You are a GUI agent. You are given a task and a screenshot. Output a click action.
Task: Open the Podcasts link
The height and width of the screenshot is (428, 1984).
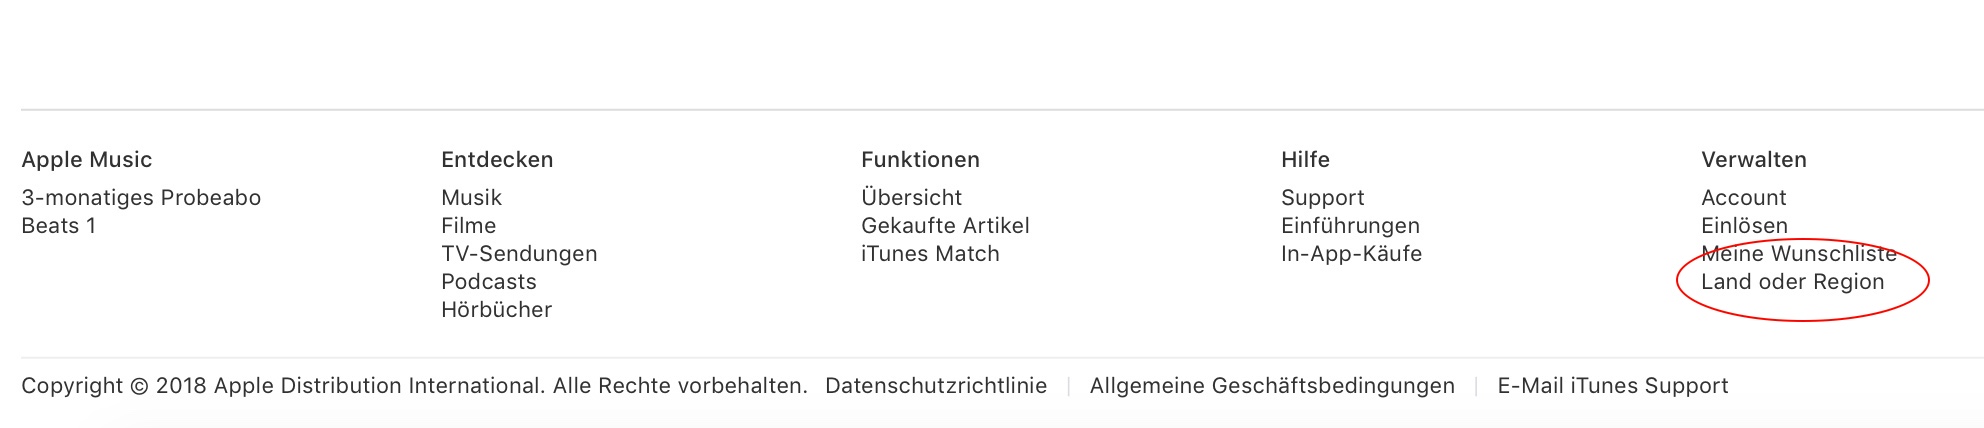[488, 282]
